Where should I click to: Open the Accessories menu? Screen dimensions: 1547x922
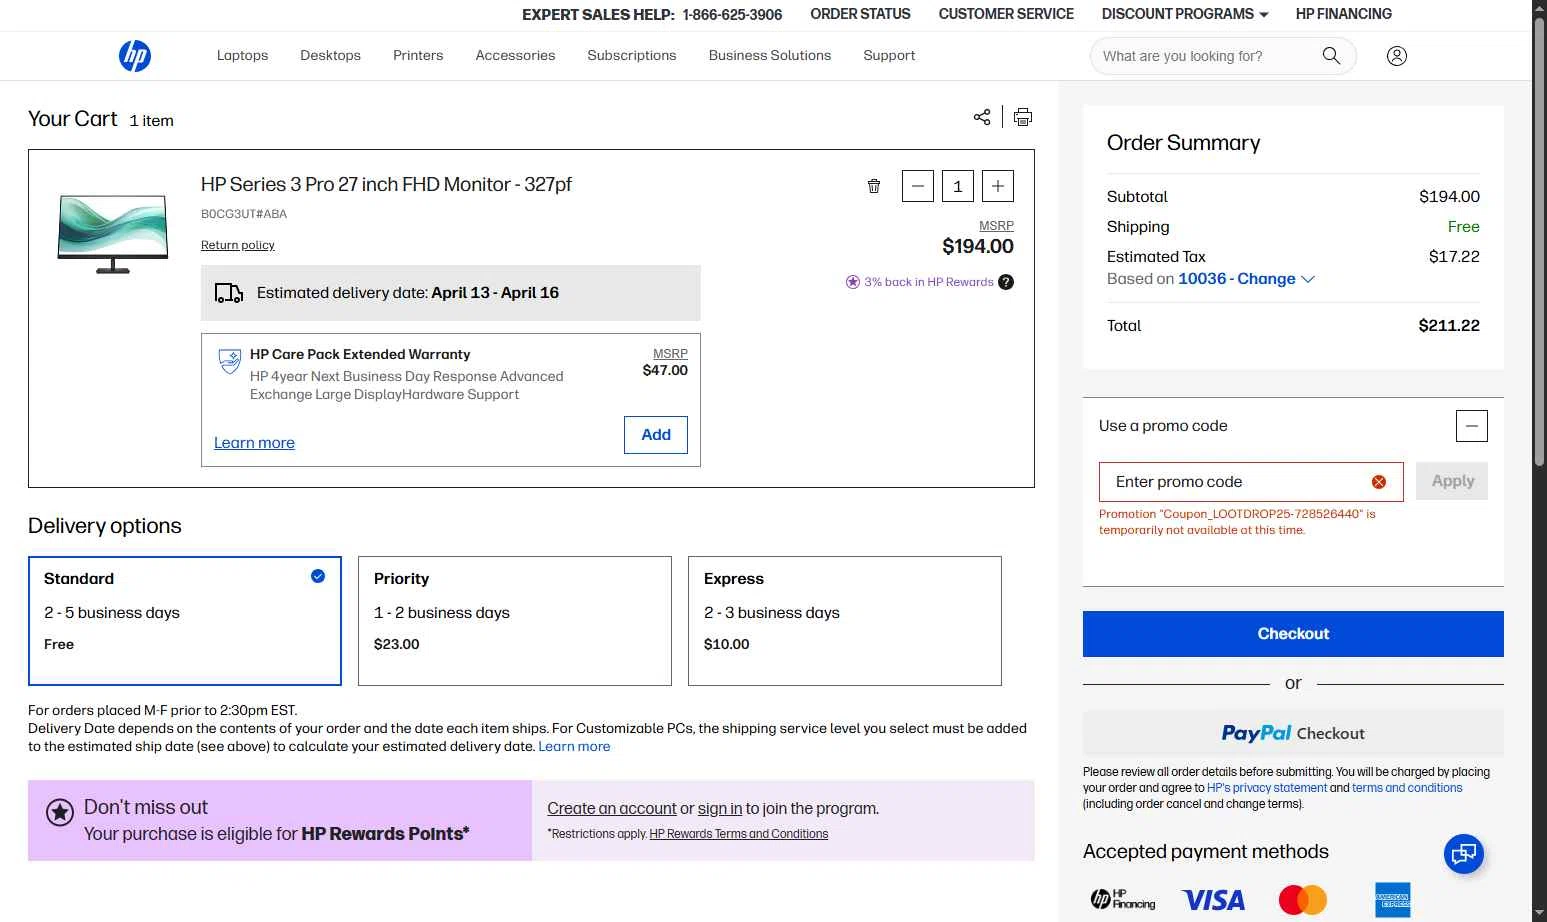click(x=515, y=56)
